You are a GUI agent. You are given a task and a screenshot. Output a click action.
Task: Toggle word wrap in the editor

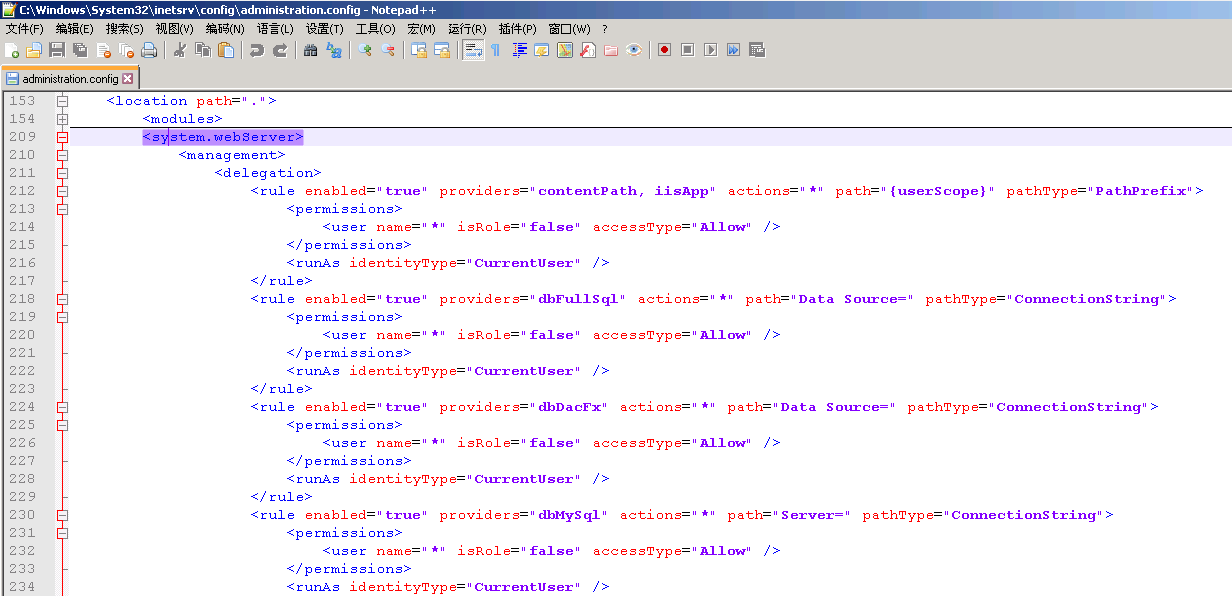pos(473,50)
